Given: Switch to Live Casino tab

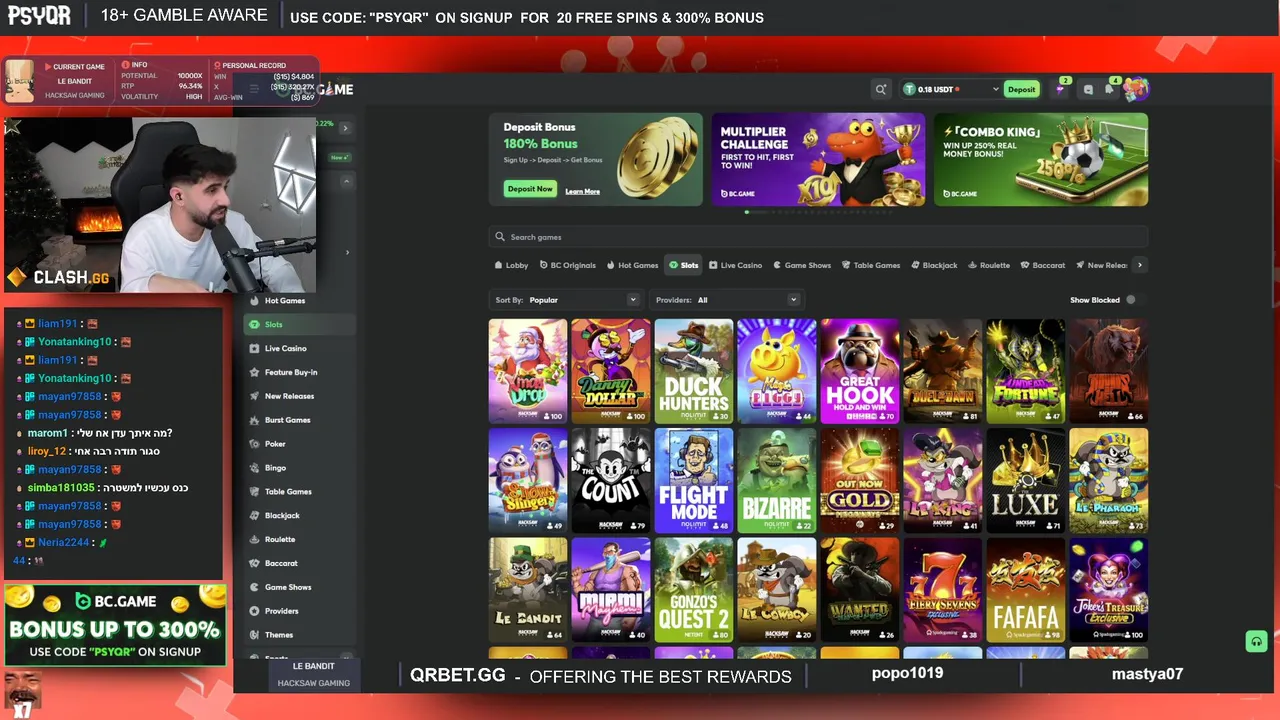Looking at the screenshot, I should (736, 265).
